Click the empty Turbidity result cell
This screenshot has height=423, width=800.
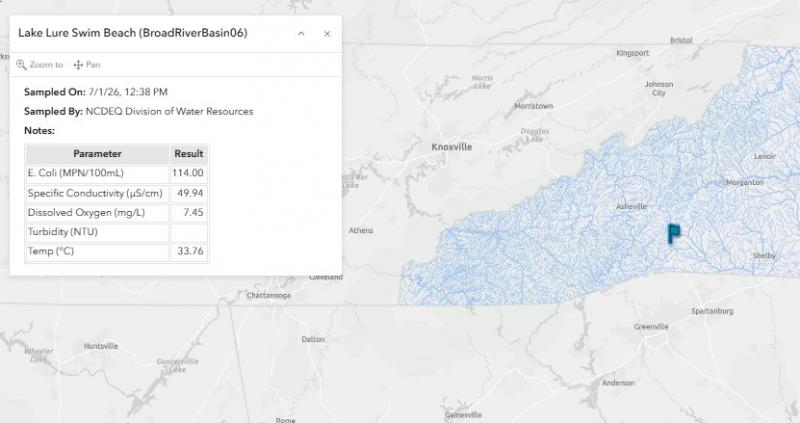189,232
